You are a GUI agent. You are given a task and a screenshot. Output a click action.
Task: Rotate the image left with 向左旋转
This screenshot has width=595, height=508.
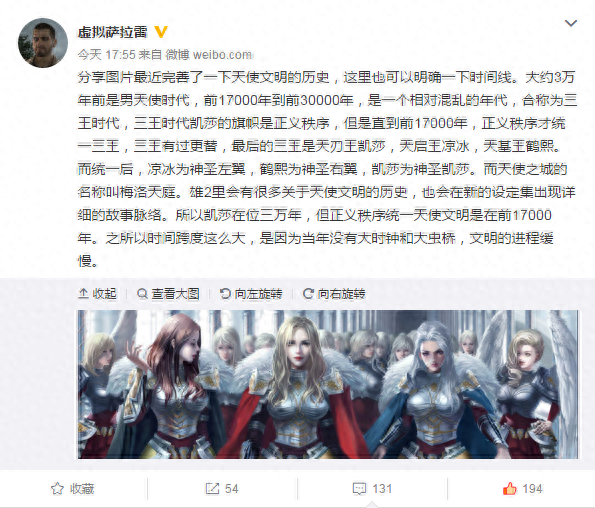(251, 294)
